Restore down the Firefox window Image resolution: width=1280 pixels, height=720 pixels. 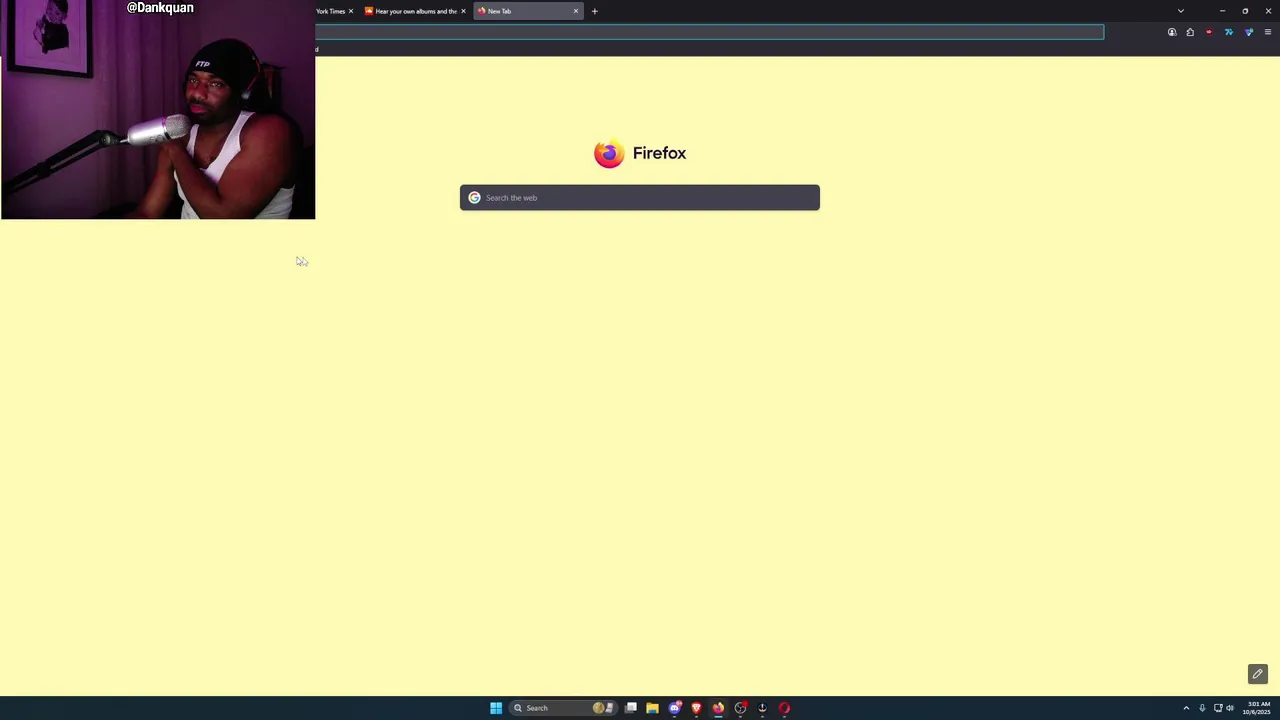[1245, 11]
